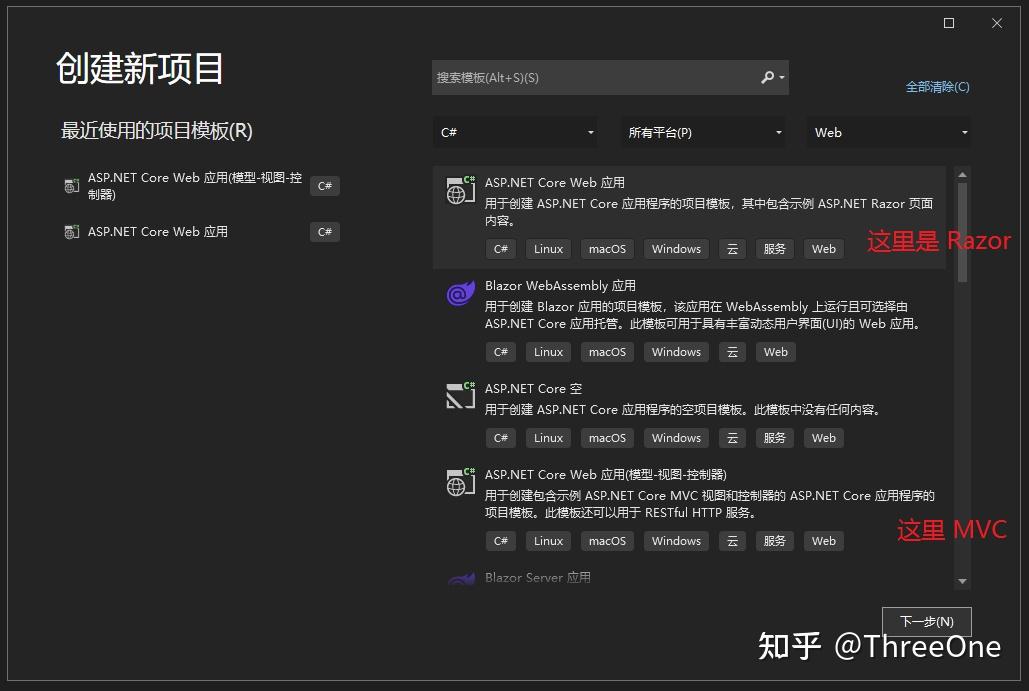Click inside the 搜索模板 search box

(600, 77)
